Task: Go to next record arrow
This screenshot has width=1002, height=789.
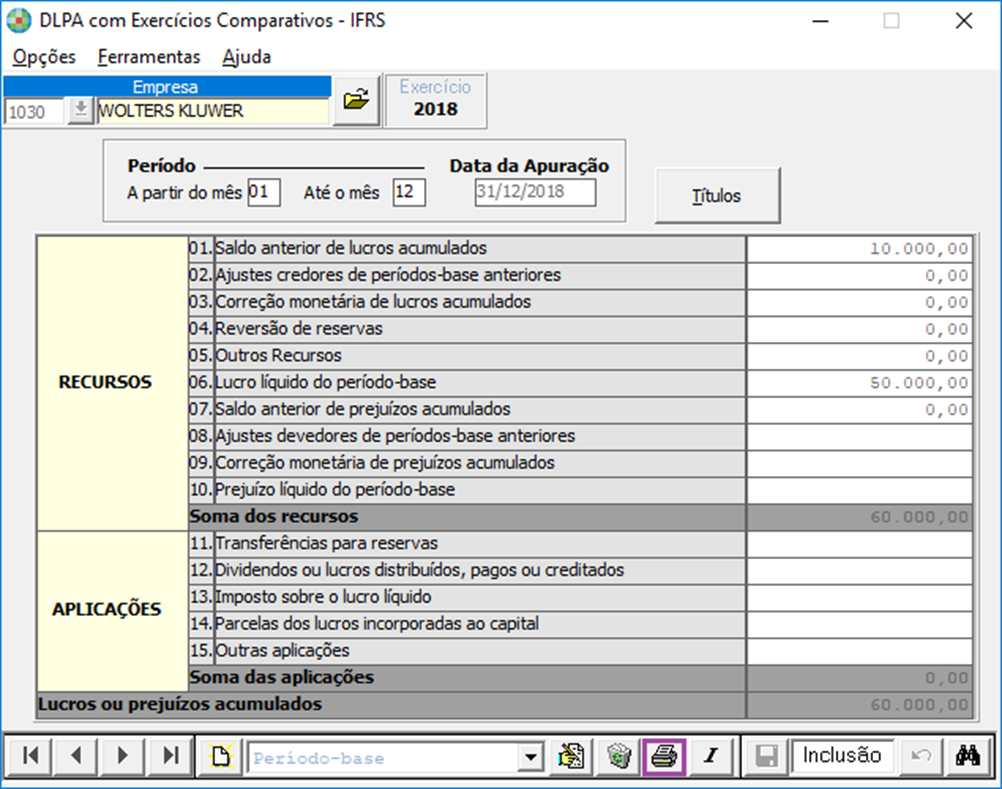Action: coord(121,756)
